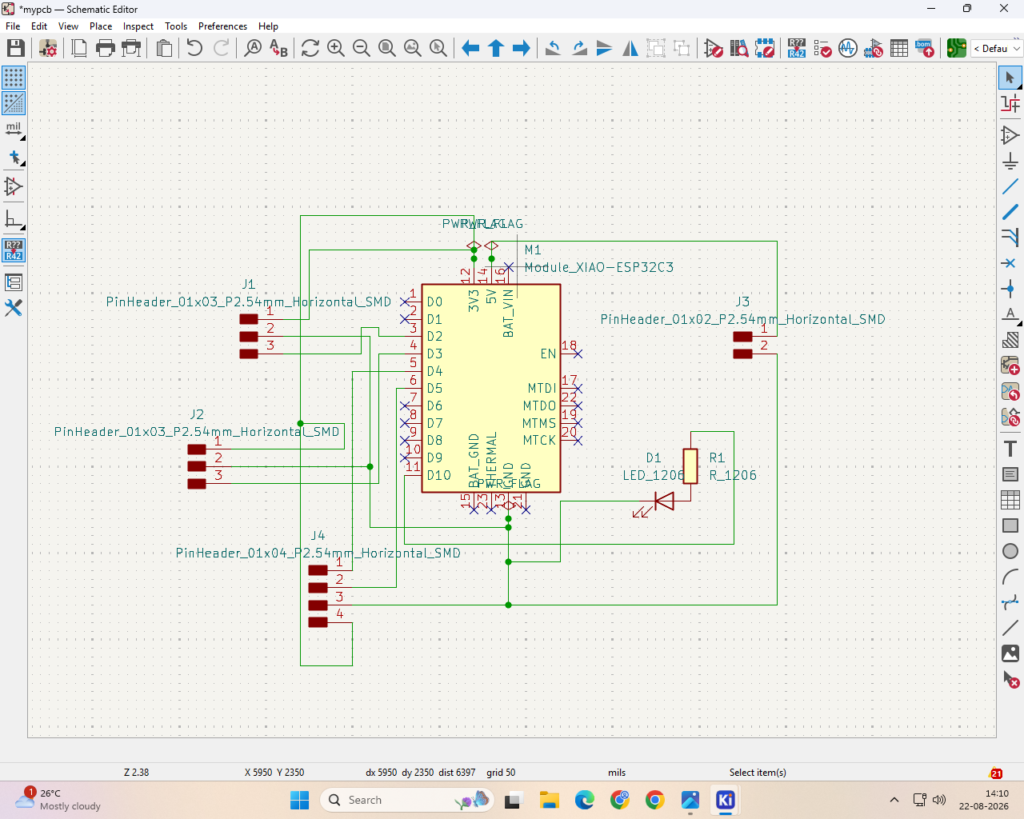
Task: Toggle hidden pins display
Action: [14, 186]
